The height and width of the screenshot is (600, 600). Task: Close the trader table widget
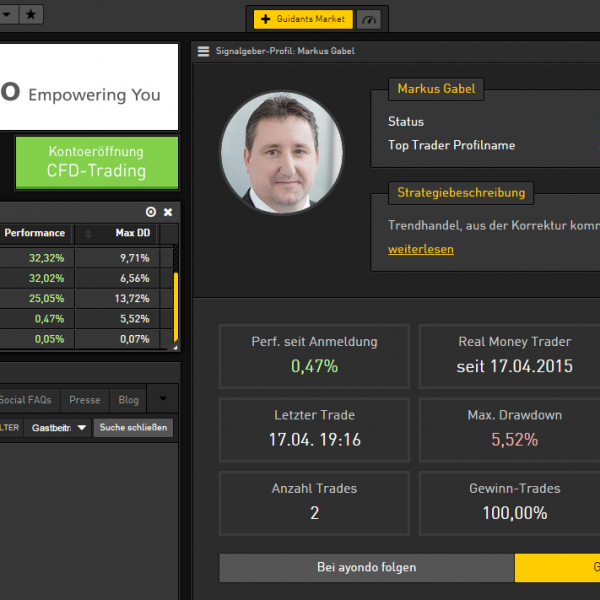coord(168,212)
